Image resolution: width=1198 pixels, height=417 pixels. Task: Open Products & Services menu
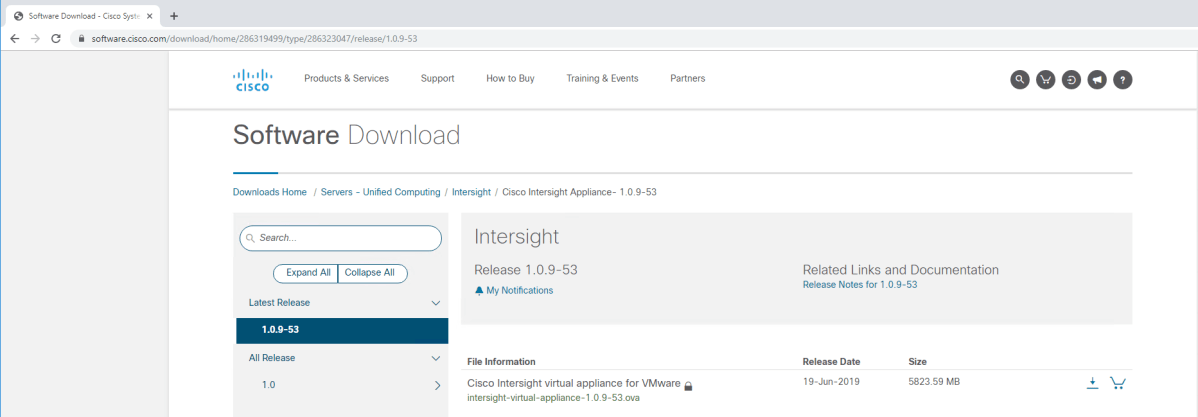pos(346,79)
